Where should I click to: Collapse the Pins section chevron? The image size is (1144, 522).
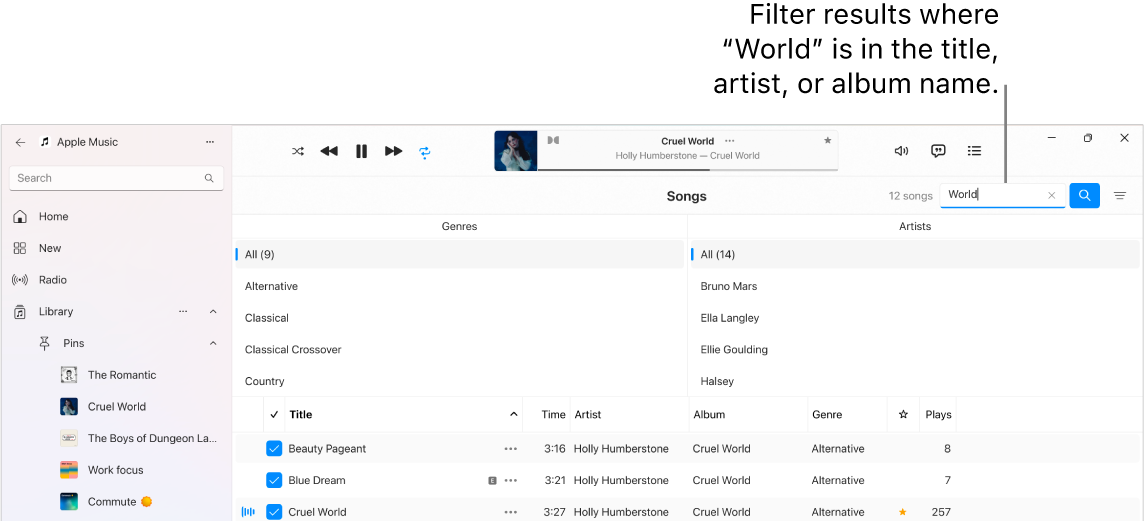coord(213,343)
